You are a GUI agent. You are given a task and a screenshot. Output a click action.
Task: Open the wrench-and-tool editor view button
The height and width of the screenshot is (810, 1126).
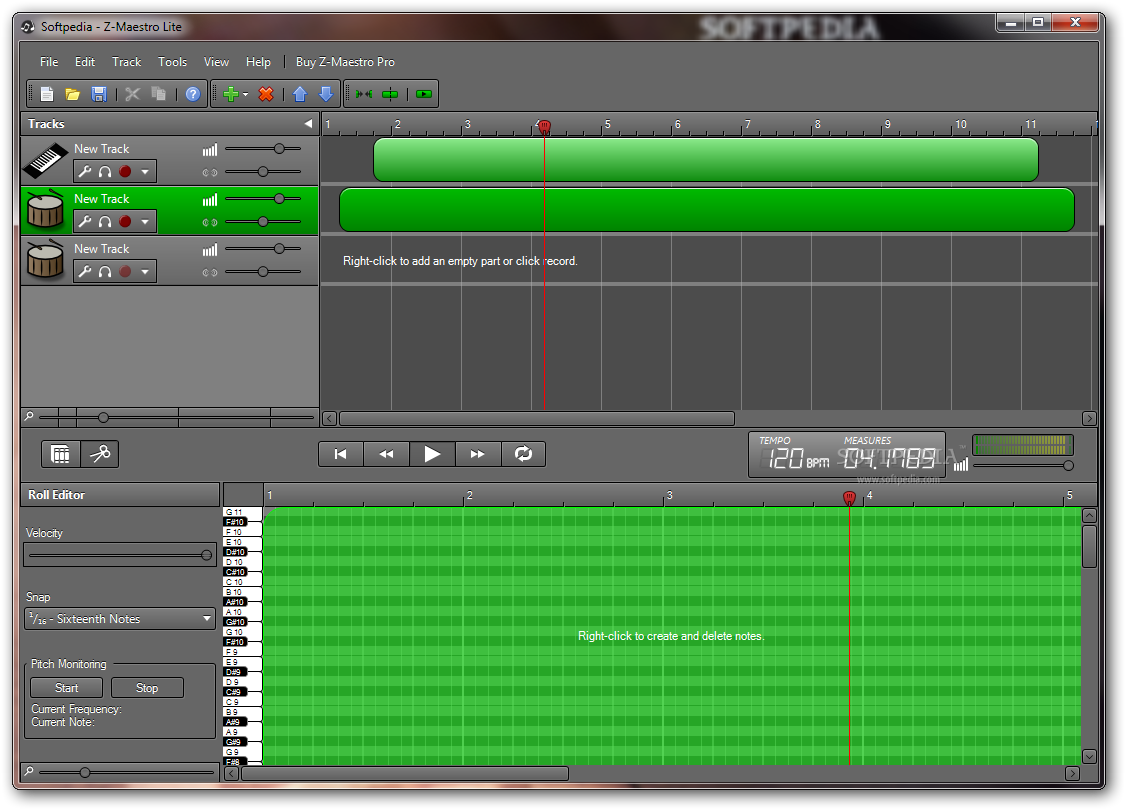(x=100, y=454)
